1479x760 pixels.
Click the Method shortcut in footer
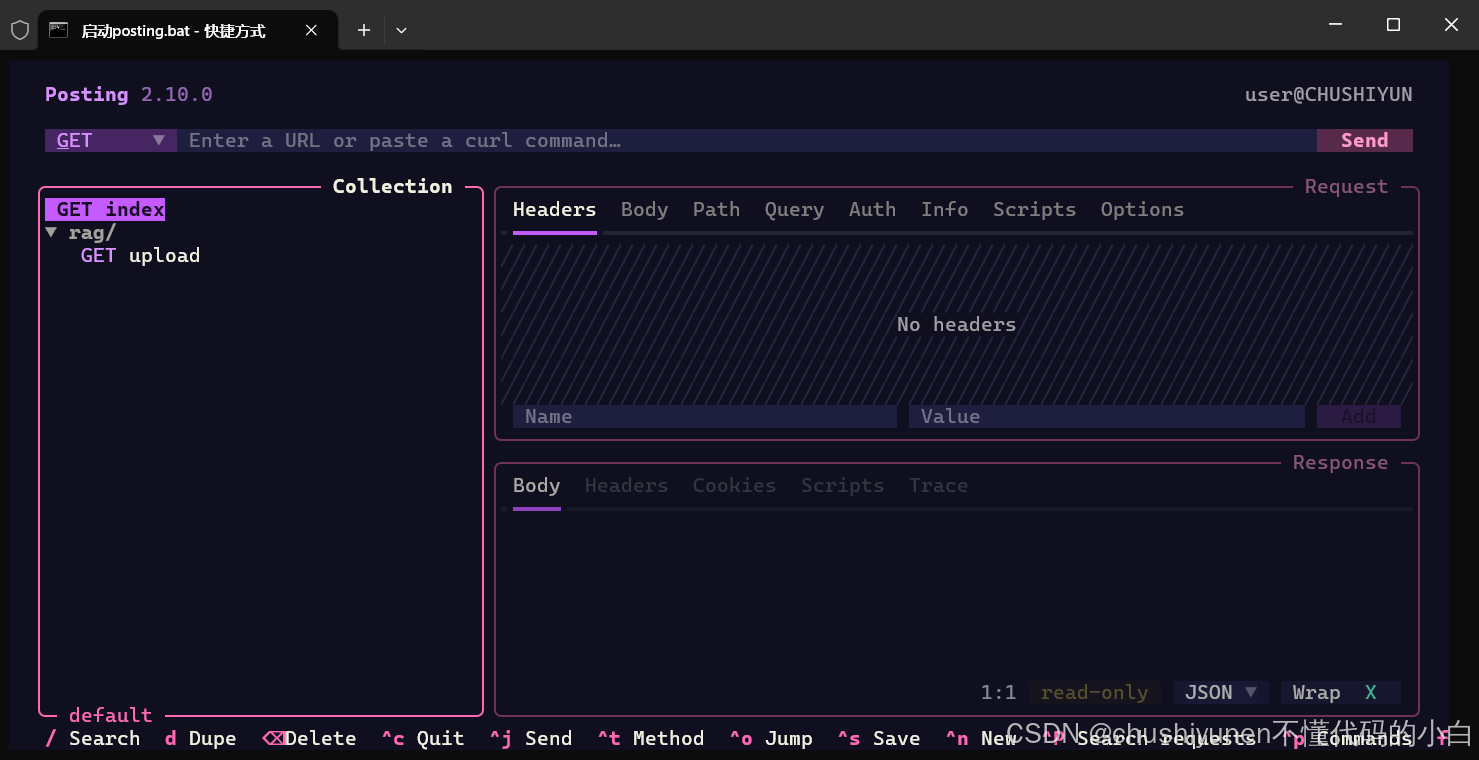click(x=650, y=738)
